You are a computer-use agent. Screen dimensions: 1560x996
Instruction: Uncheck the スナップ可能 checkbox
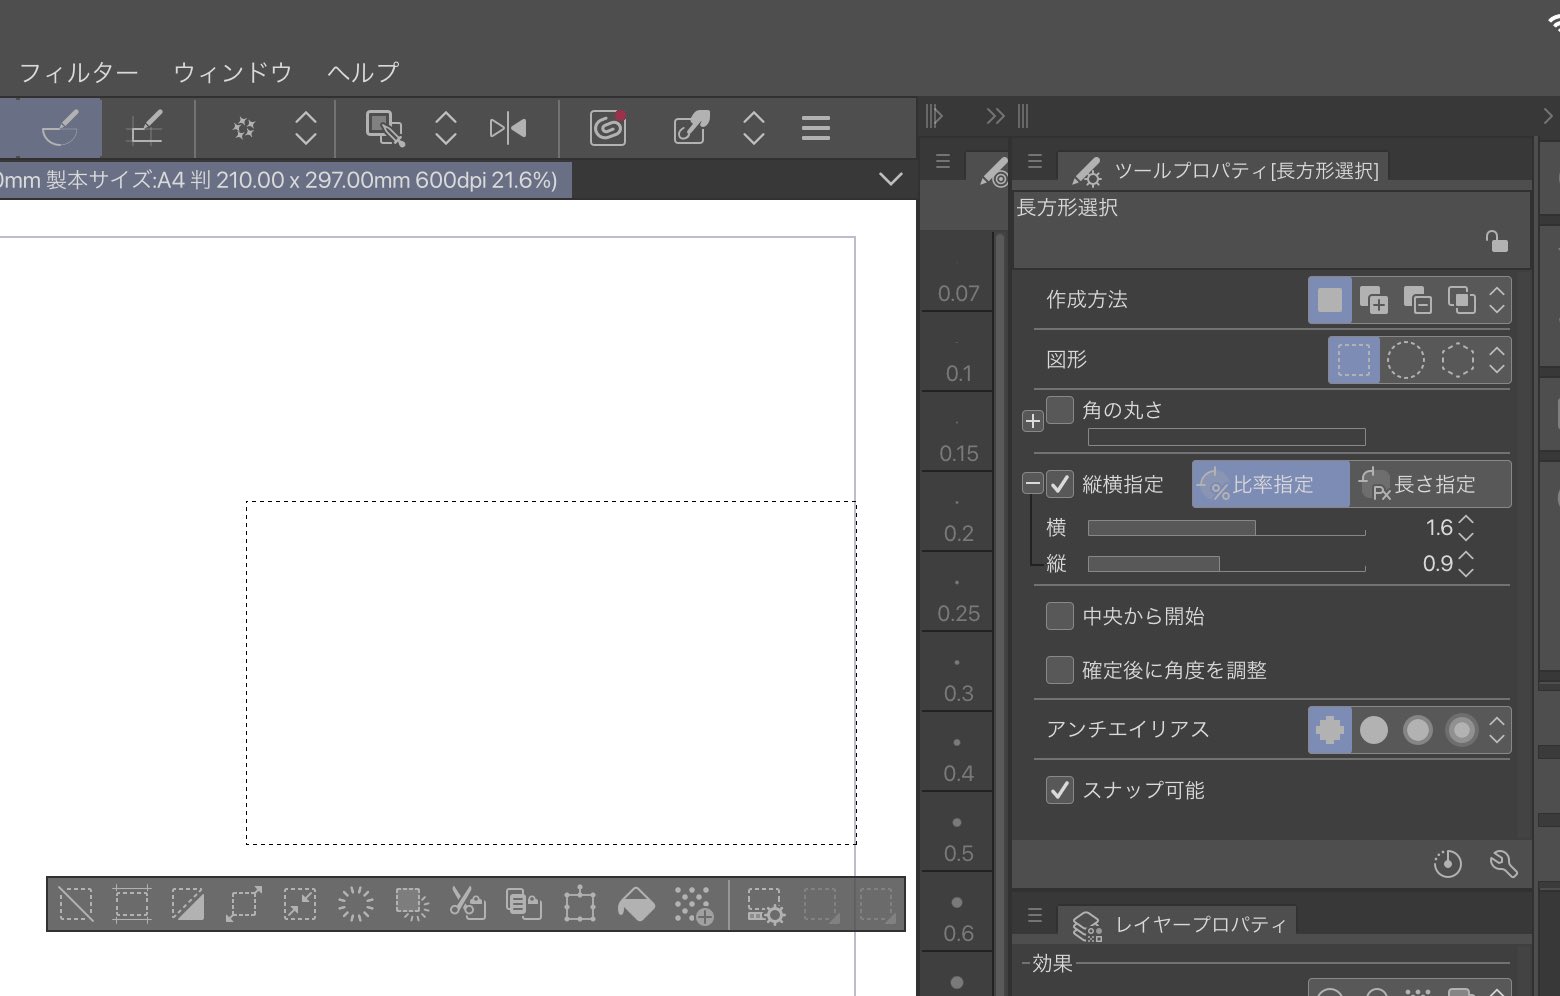point(1059,790)
